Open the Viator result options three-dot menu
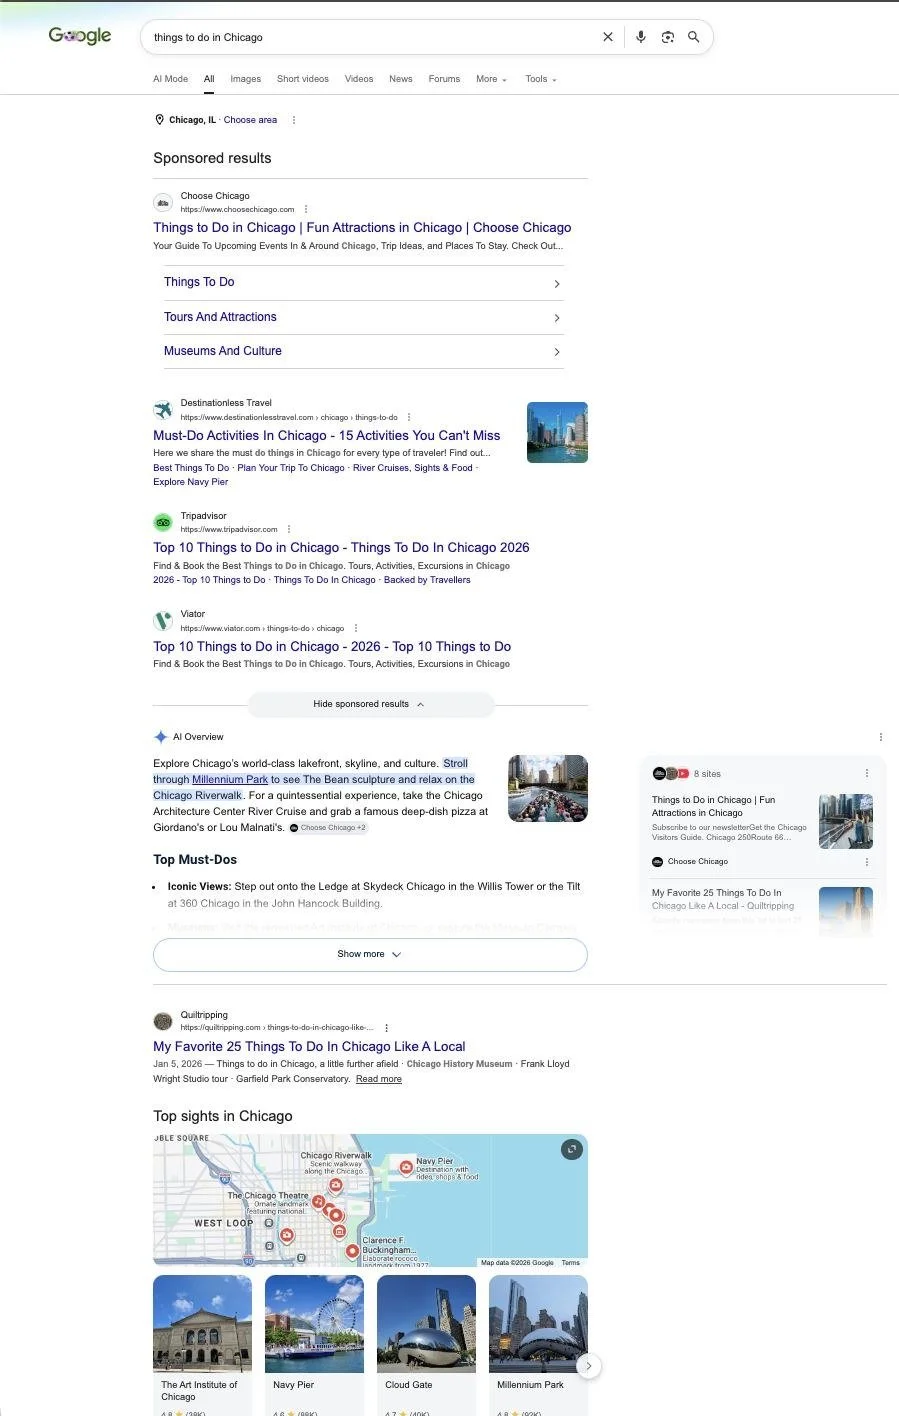 point(356,628)
